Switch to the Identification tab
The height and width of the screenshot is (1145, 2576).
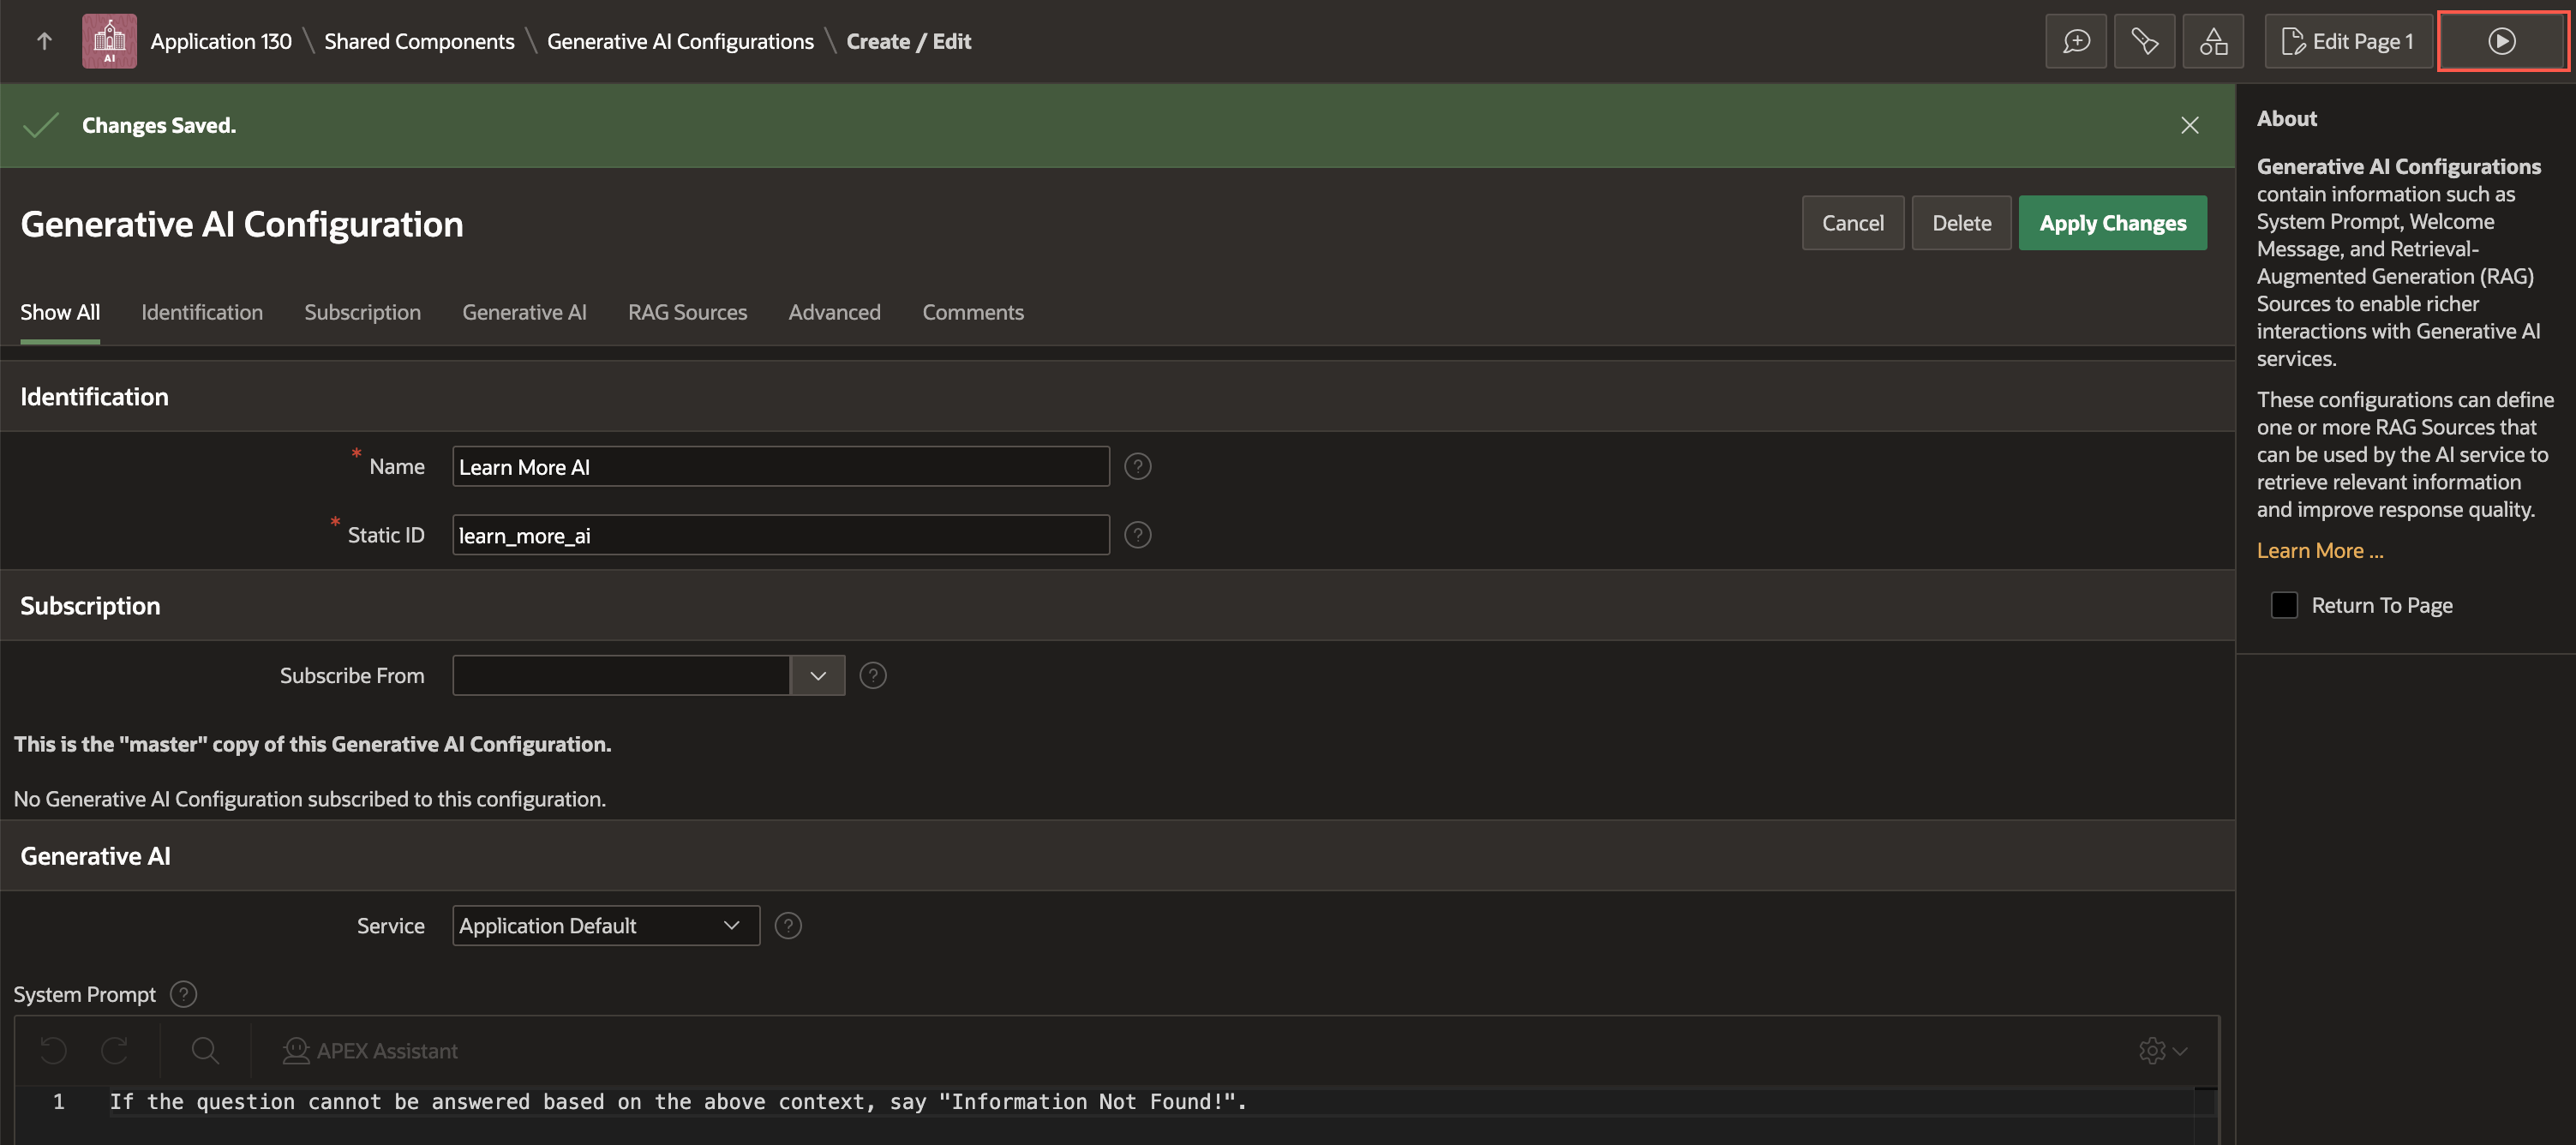(202, 313)
